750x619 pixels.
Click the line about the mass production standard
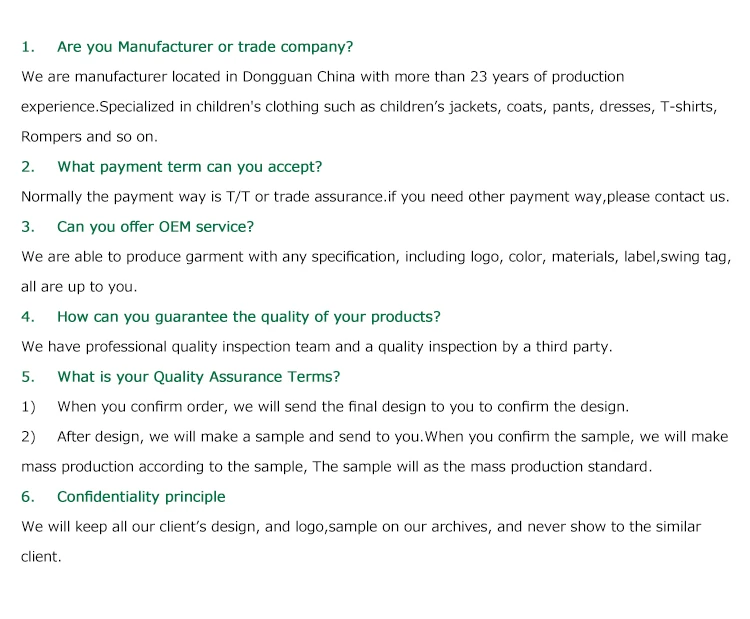(336, 467)
